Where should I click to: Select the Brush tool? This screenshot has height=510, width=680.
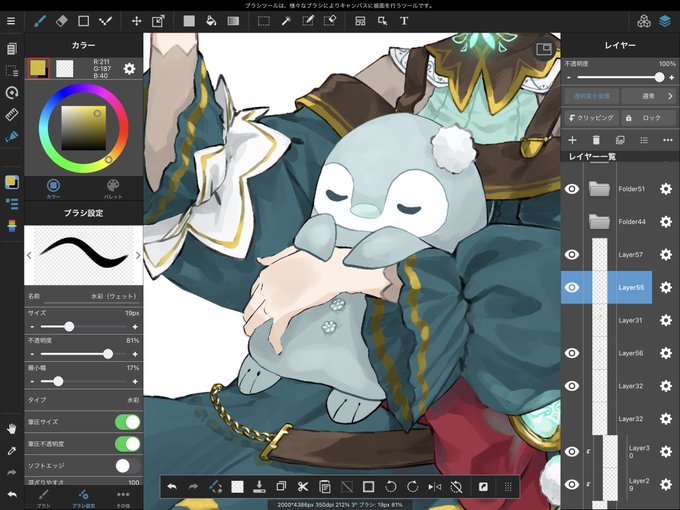[40, 21]
